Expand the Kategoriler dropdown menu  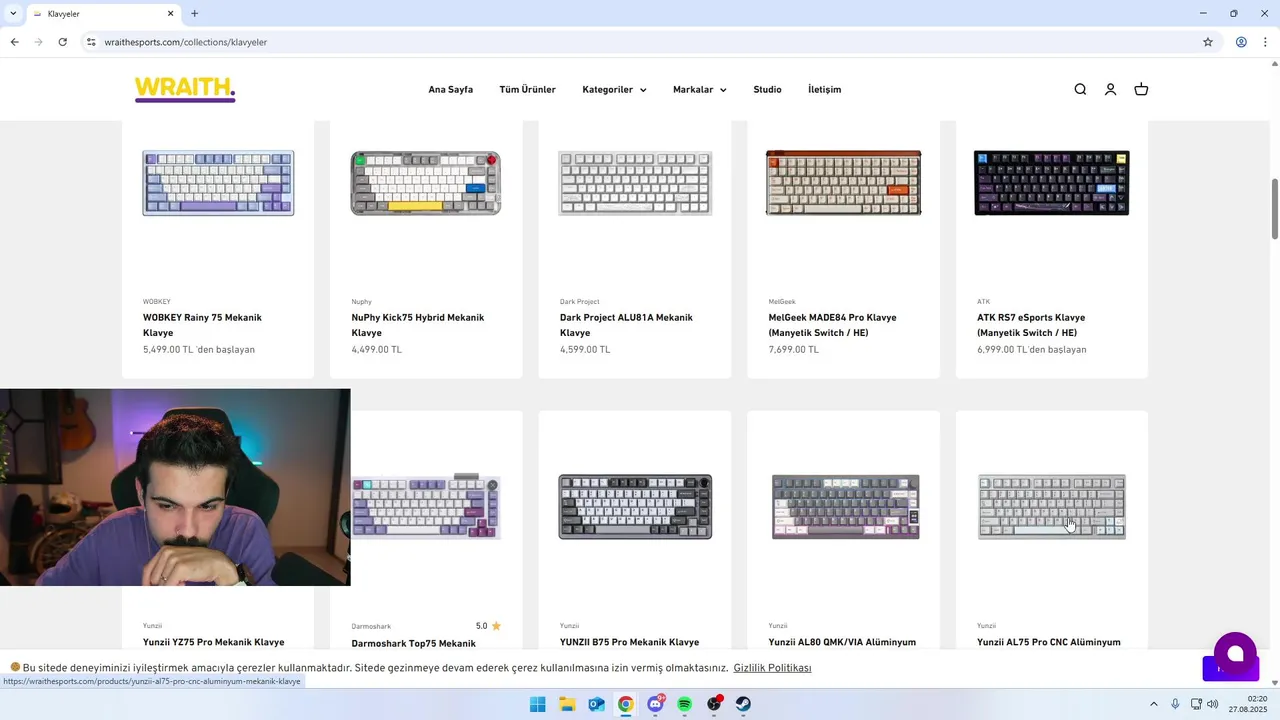(x=614, y=89)
